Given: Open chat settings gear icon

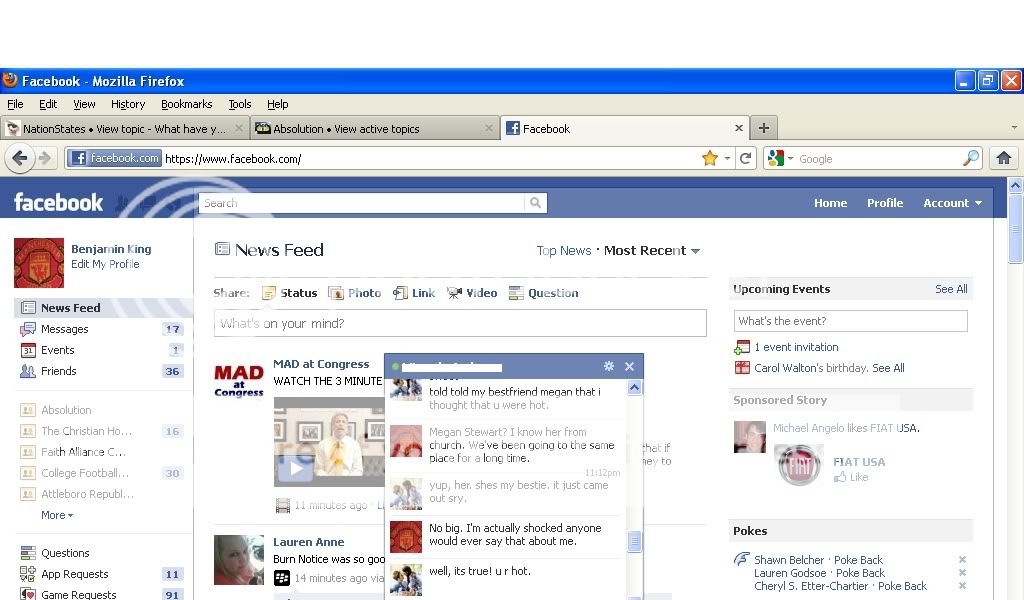Looking at the screenshot, I should click(608, 367).
